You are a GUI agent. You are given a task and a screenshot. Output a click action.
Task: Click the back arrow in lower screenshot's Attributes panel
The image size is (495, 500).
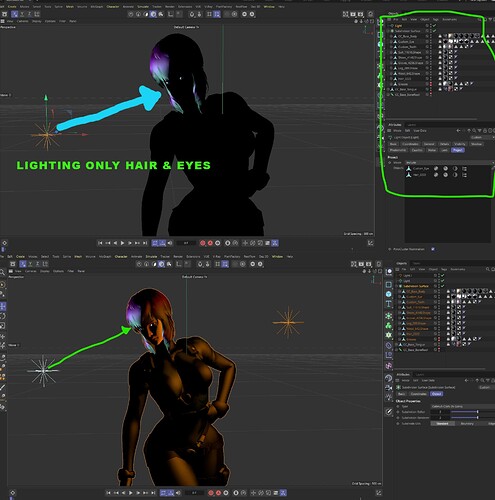[467, 380]
